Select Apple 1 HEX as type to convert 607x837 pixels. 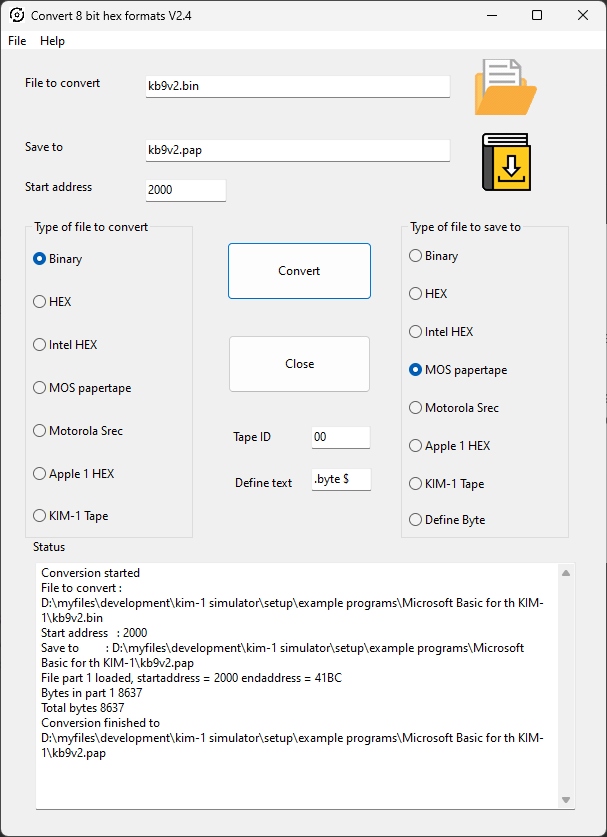(74, 473)
